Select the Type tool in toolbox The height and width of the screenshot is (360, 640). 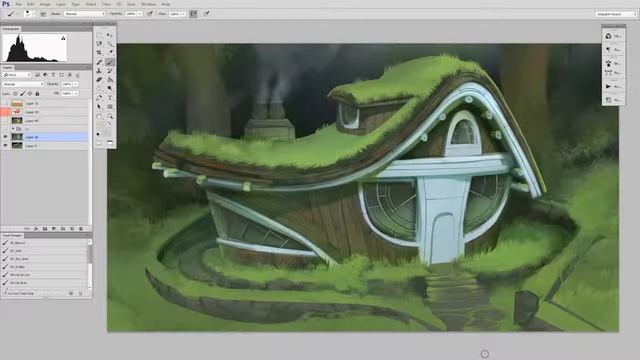tap(110, 98)
